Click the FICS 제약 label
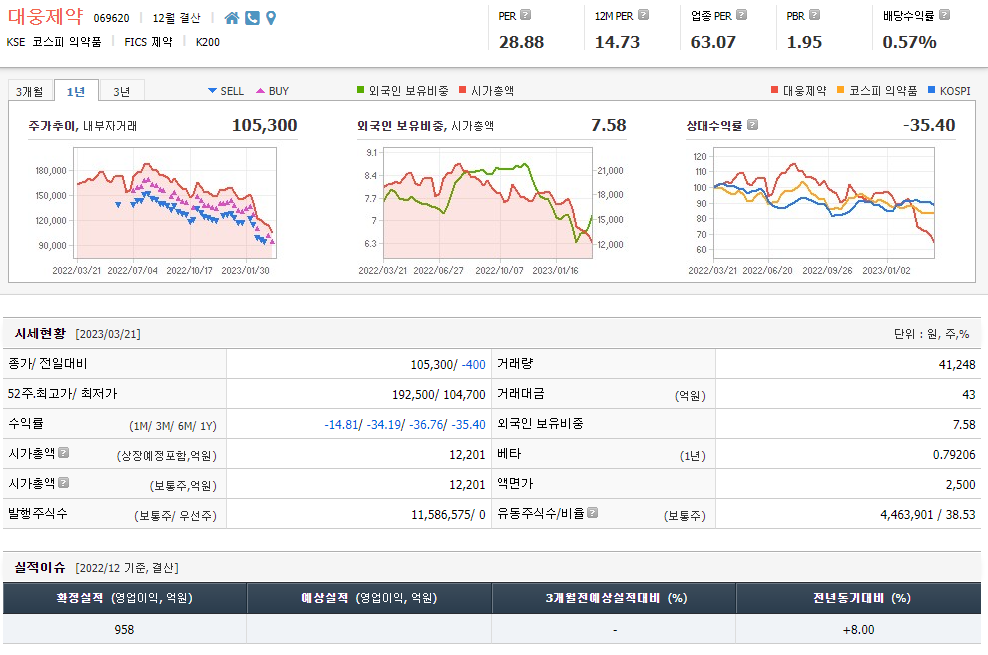This screenshot has width=988, height=655. click(x=148, y=42)
